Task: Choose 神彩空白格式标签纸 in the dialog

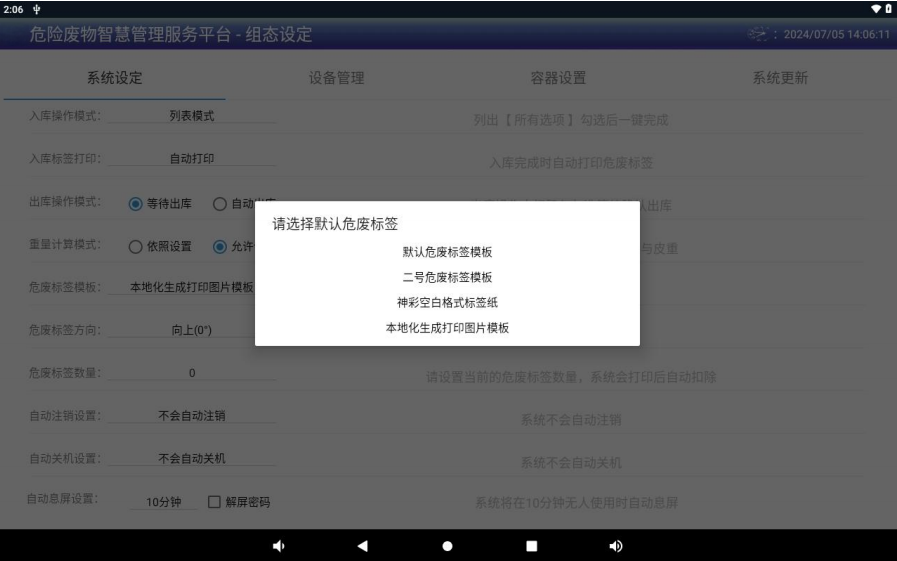Action: 447,302
